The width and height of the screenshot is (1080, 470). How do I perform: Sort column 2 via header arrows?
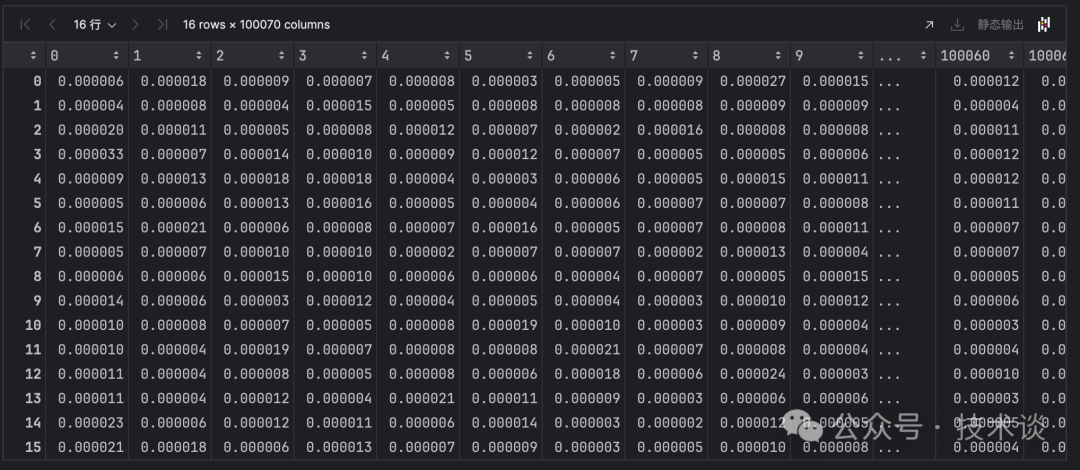[x=282, y=56]
